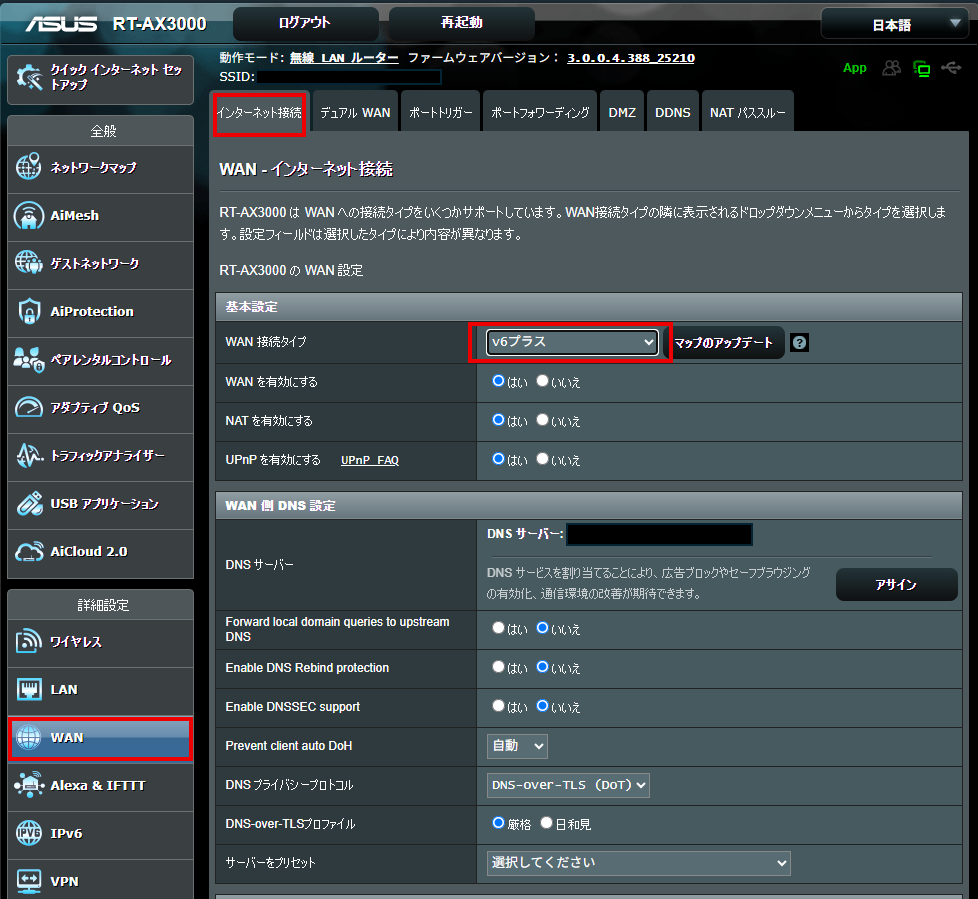Open the USB Application icon
This screenshot has width=978, height=899.
pos(29,503)
